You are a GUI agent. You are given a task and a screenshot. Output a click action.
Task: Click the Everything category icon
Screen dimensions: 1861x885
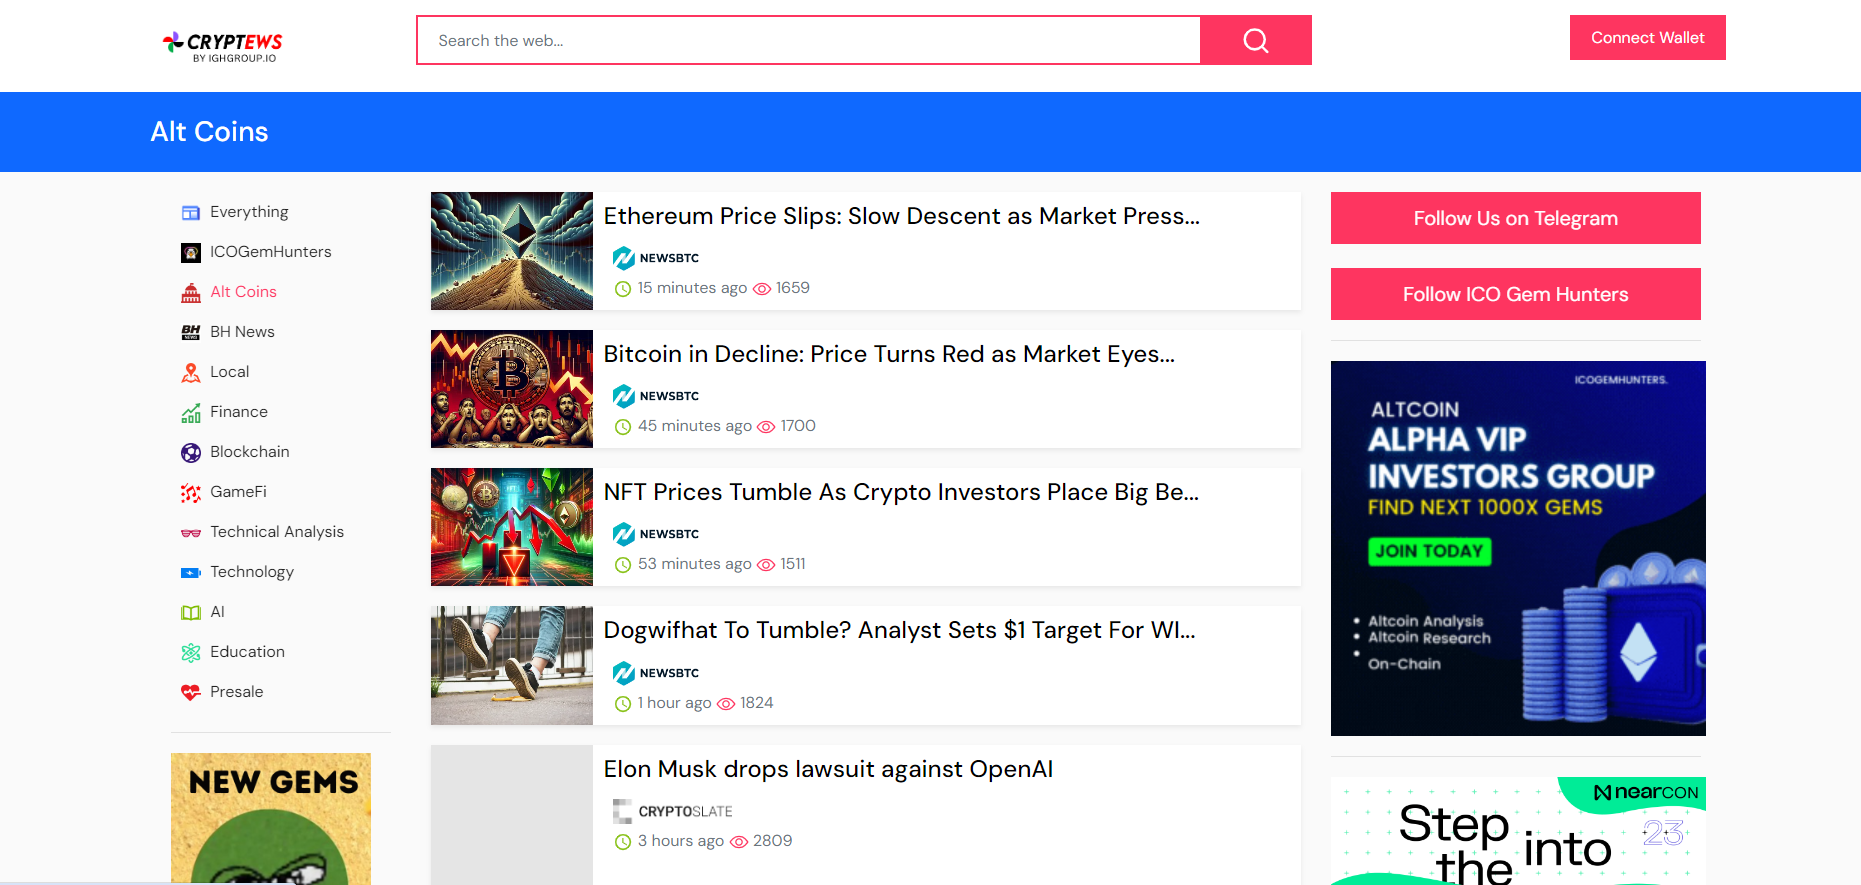click(x=191, y=212)
